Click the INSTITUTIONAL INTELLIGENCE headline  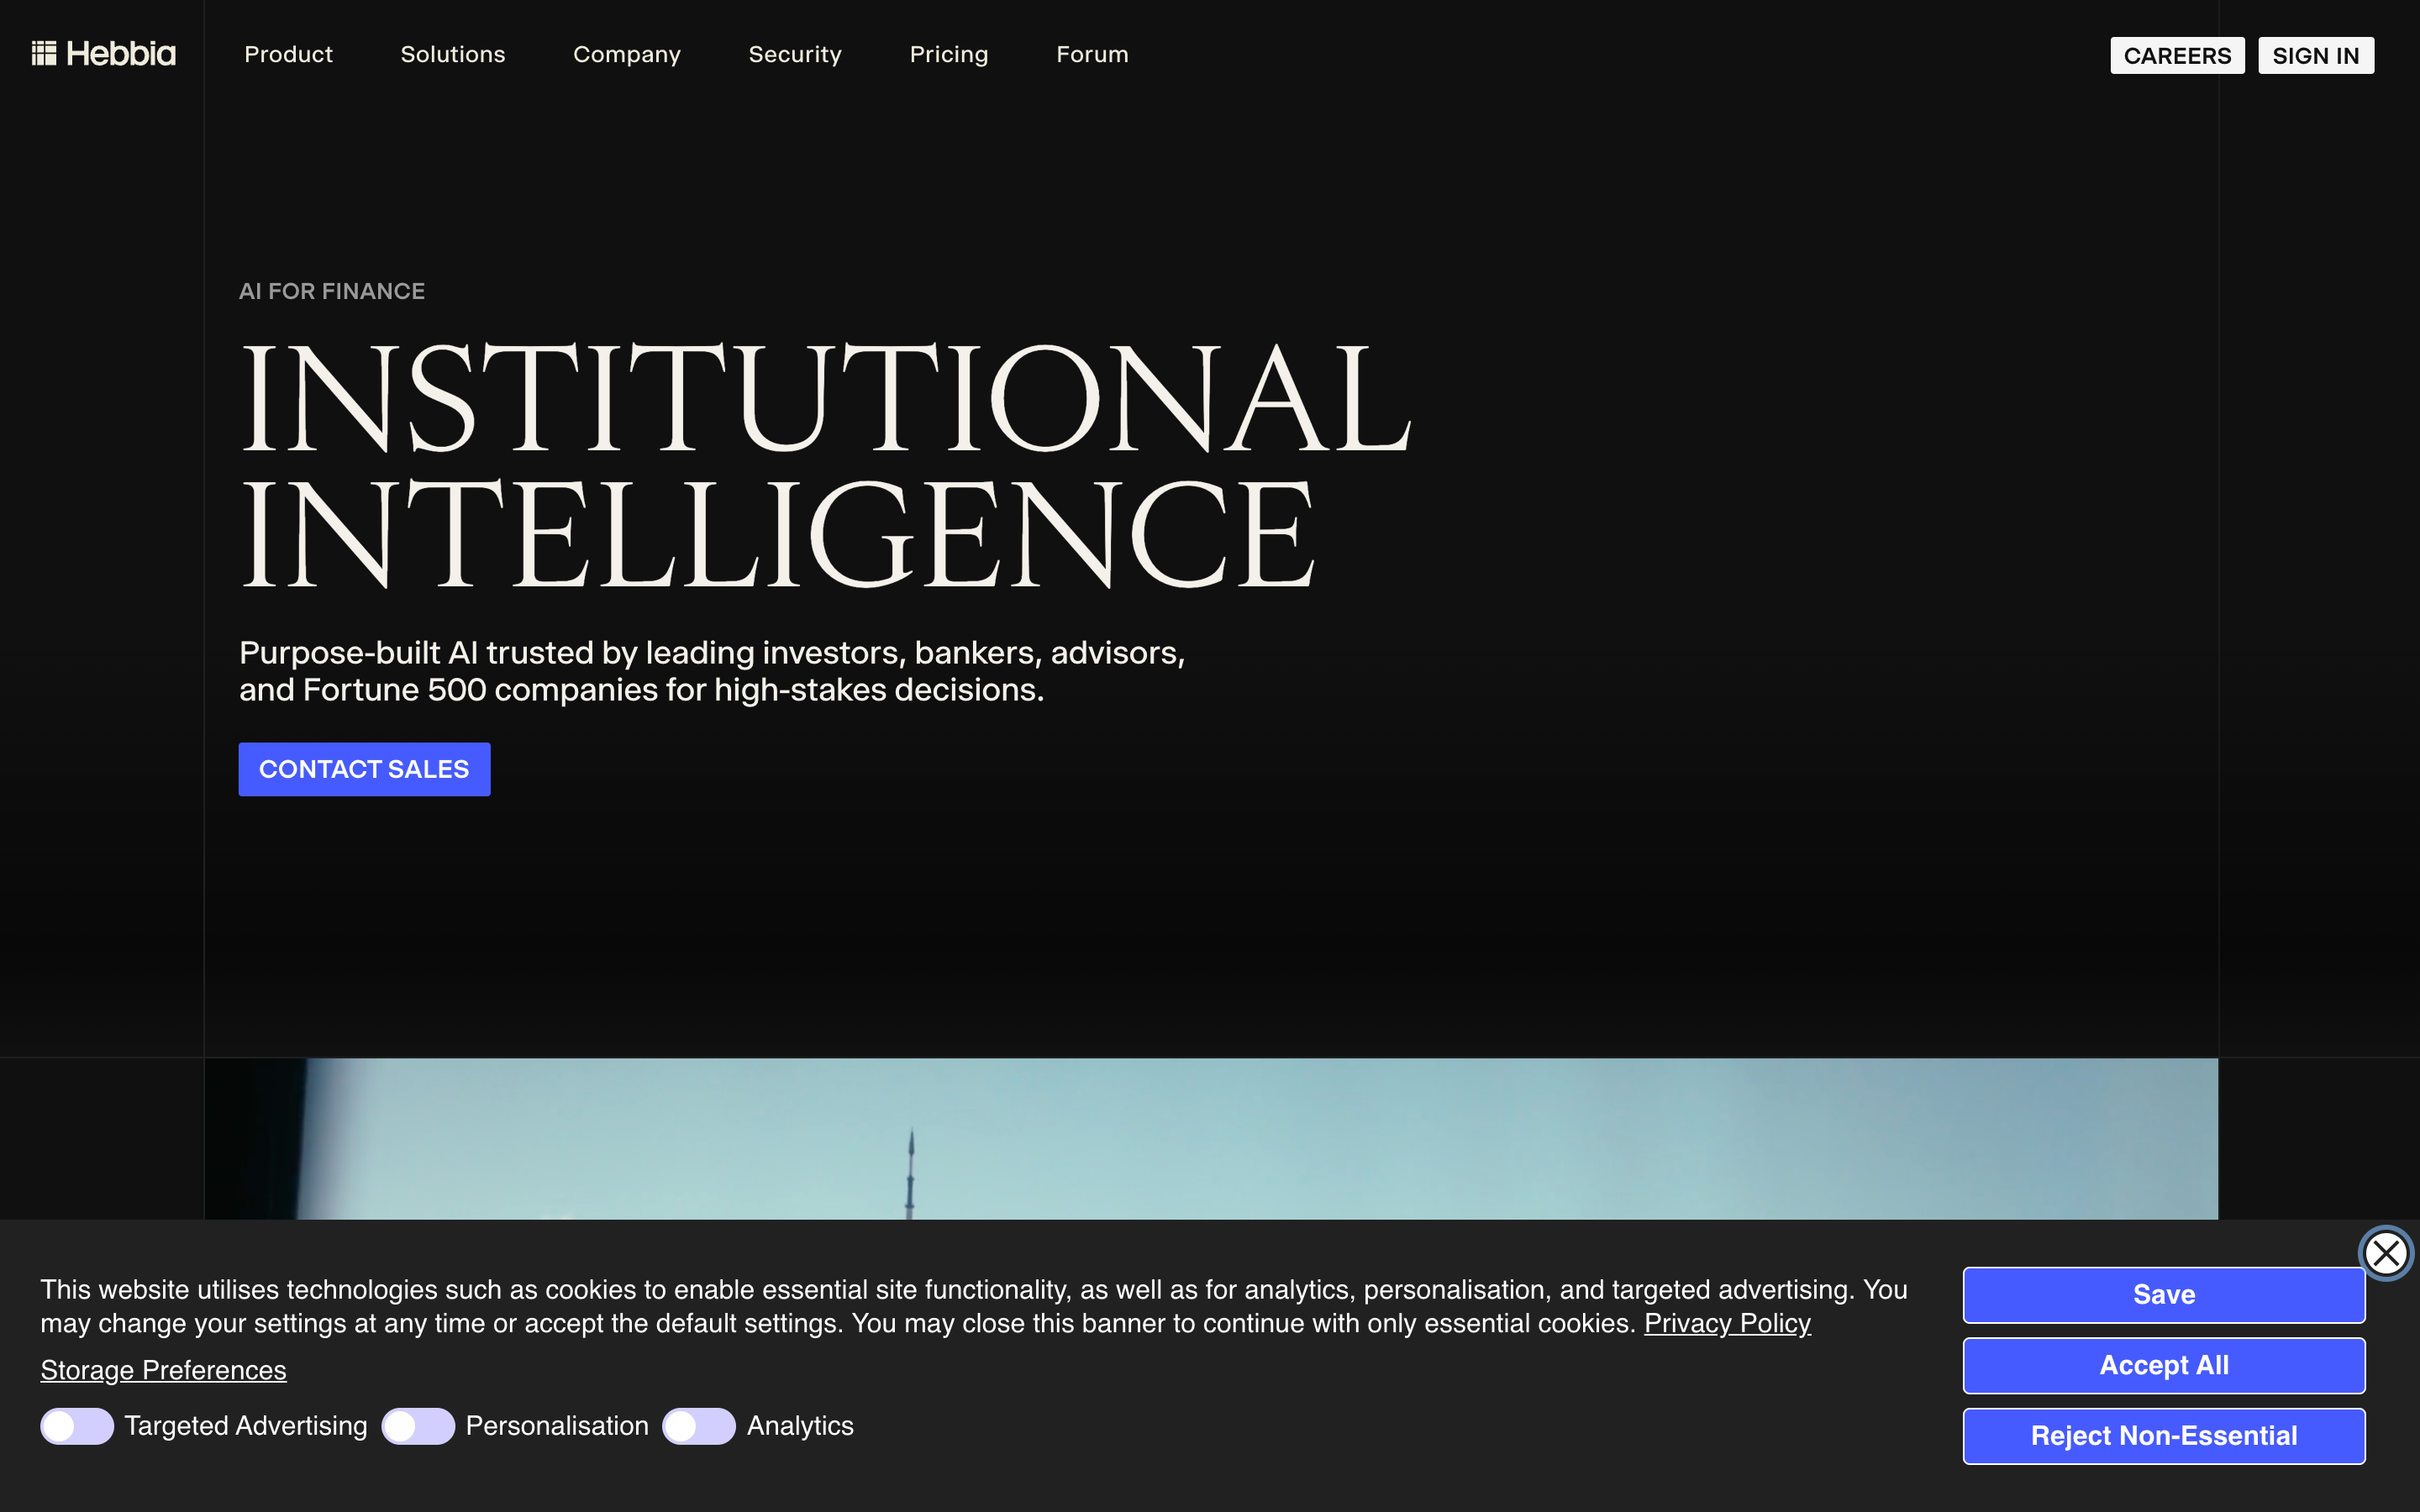tap(825, 465)
